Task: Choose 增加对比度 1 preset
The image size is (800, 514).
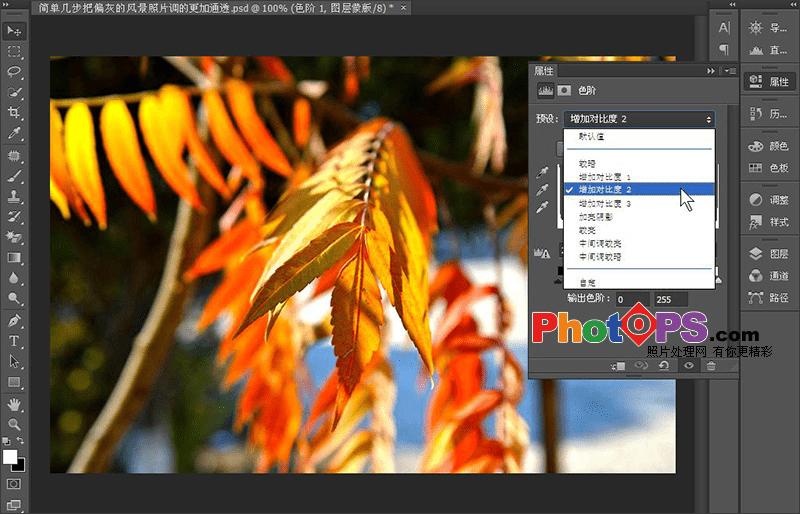Action: tap(639, 177)
